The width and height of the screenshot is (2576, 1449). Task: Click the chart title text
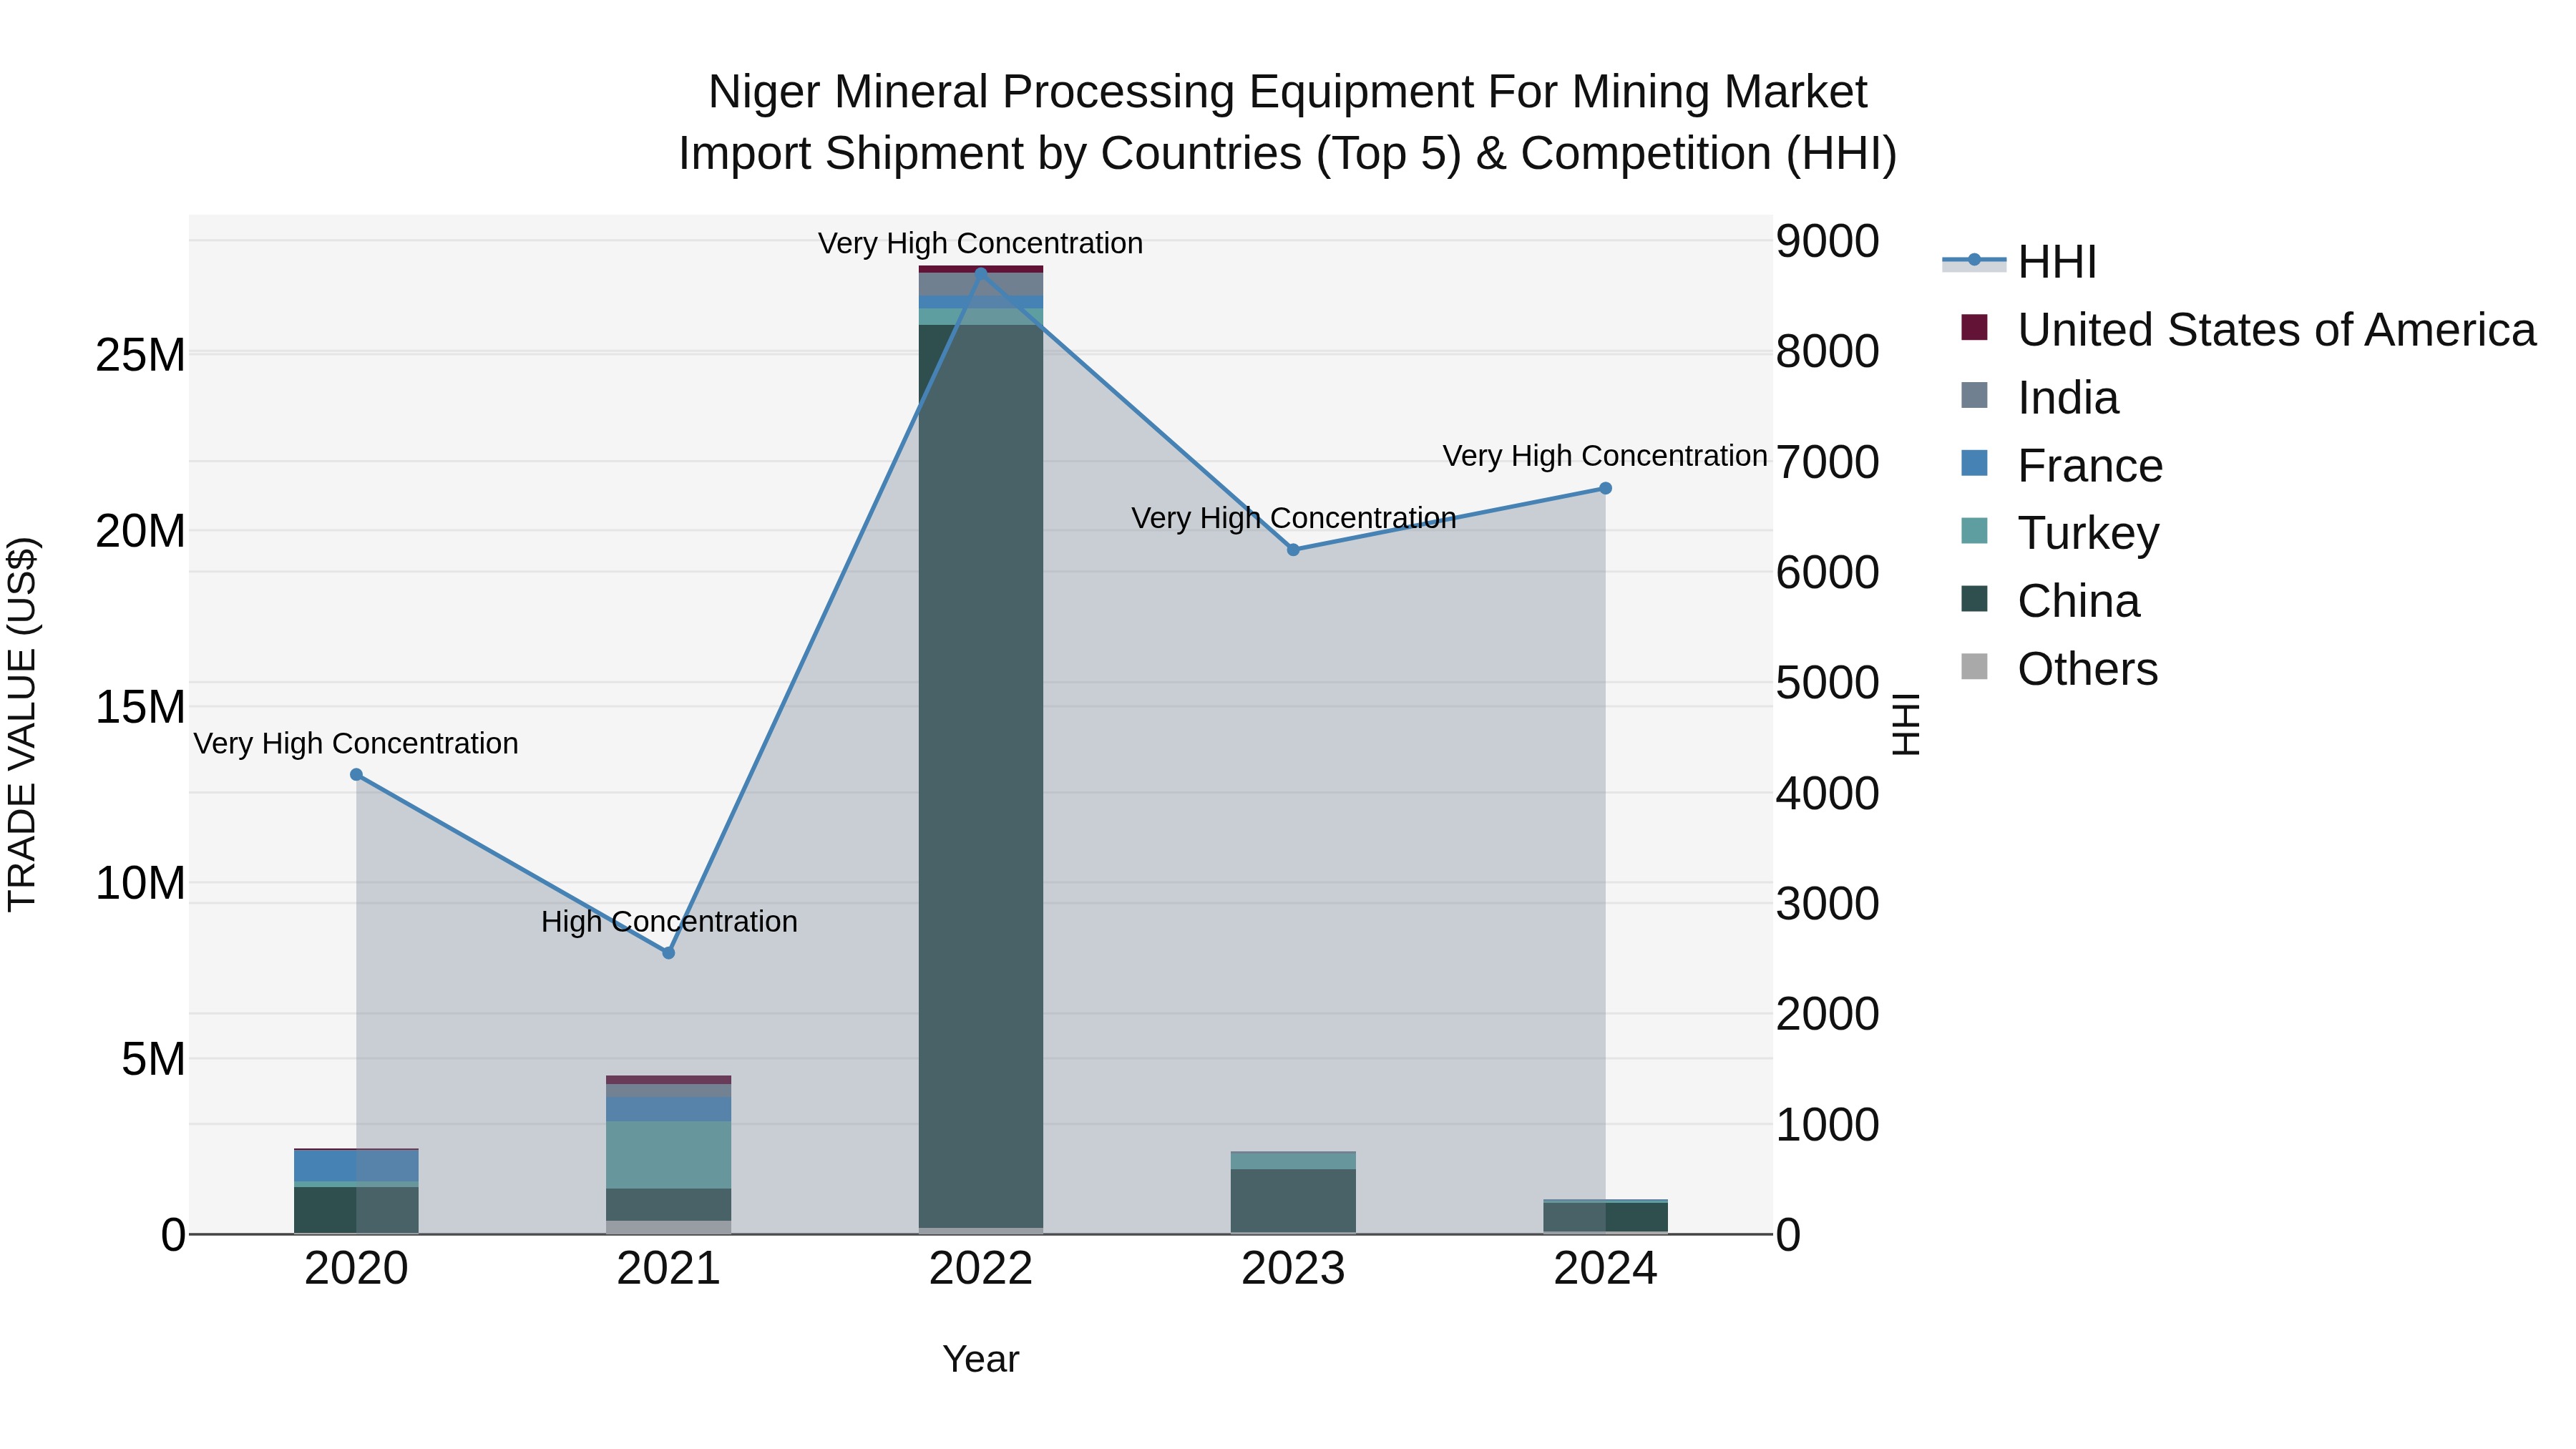pos(1288,123)
